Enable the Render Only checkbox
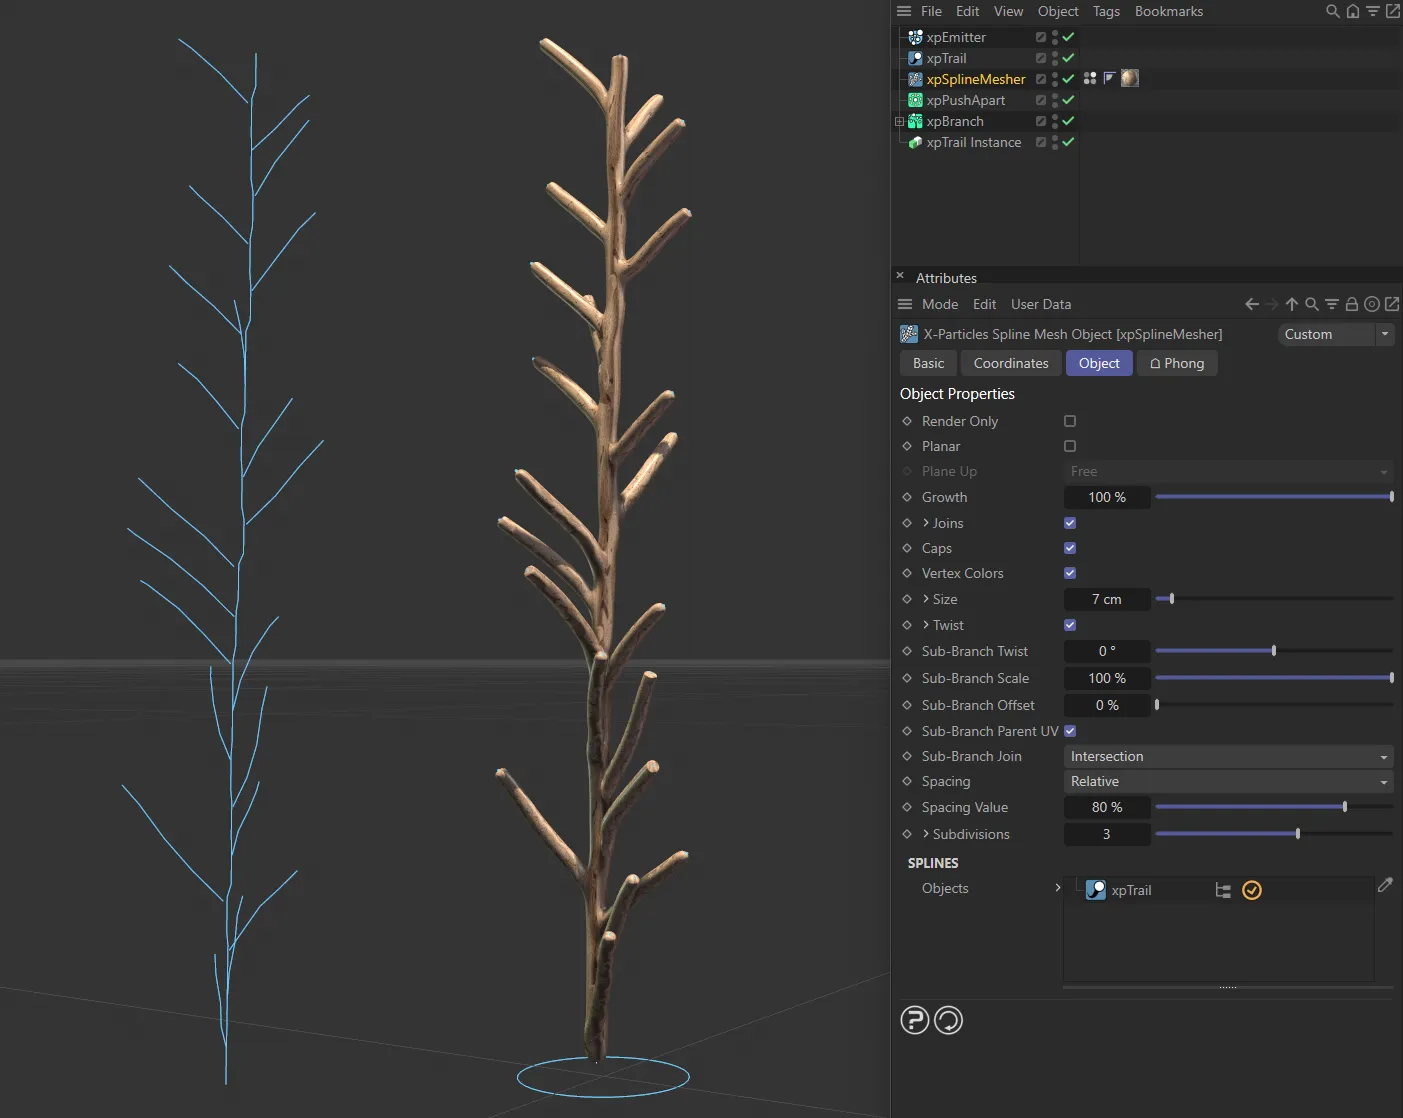 [x=1070, y=421]
